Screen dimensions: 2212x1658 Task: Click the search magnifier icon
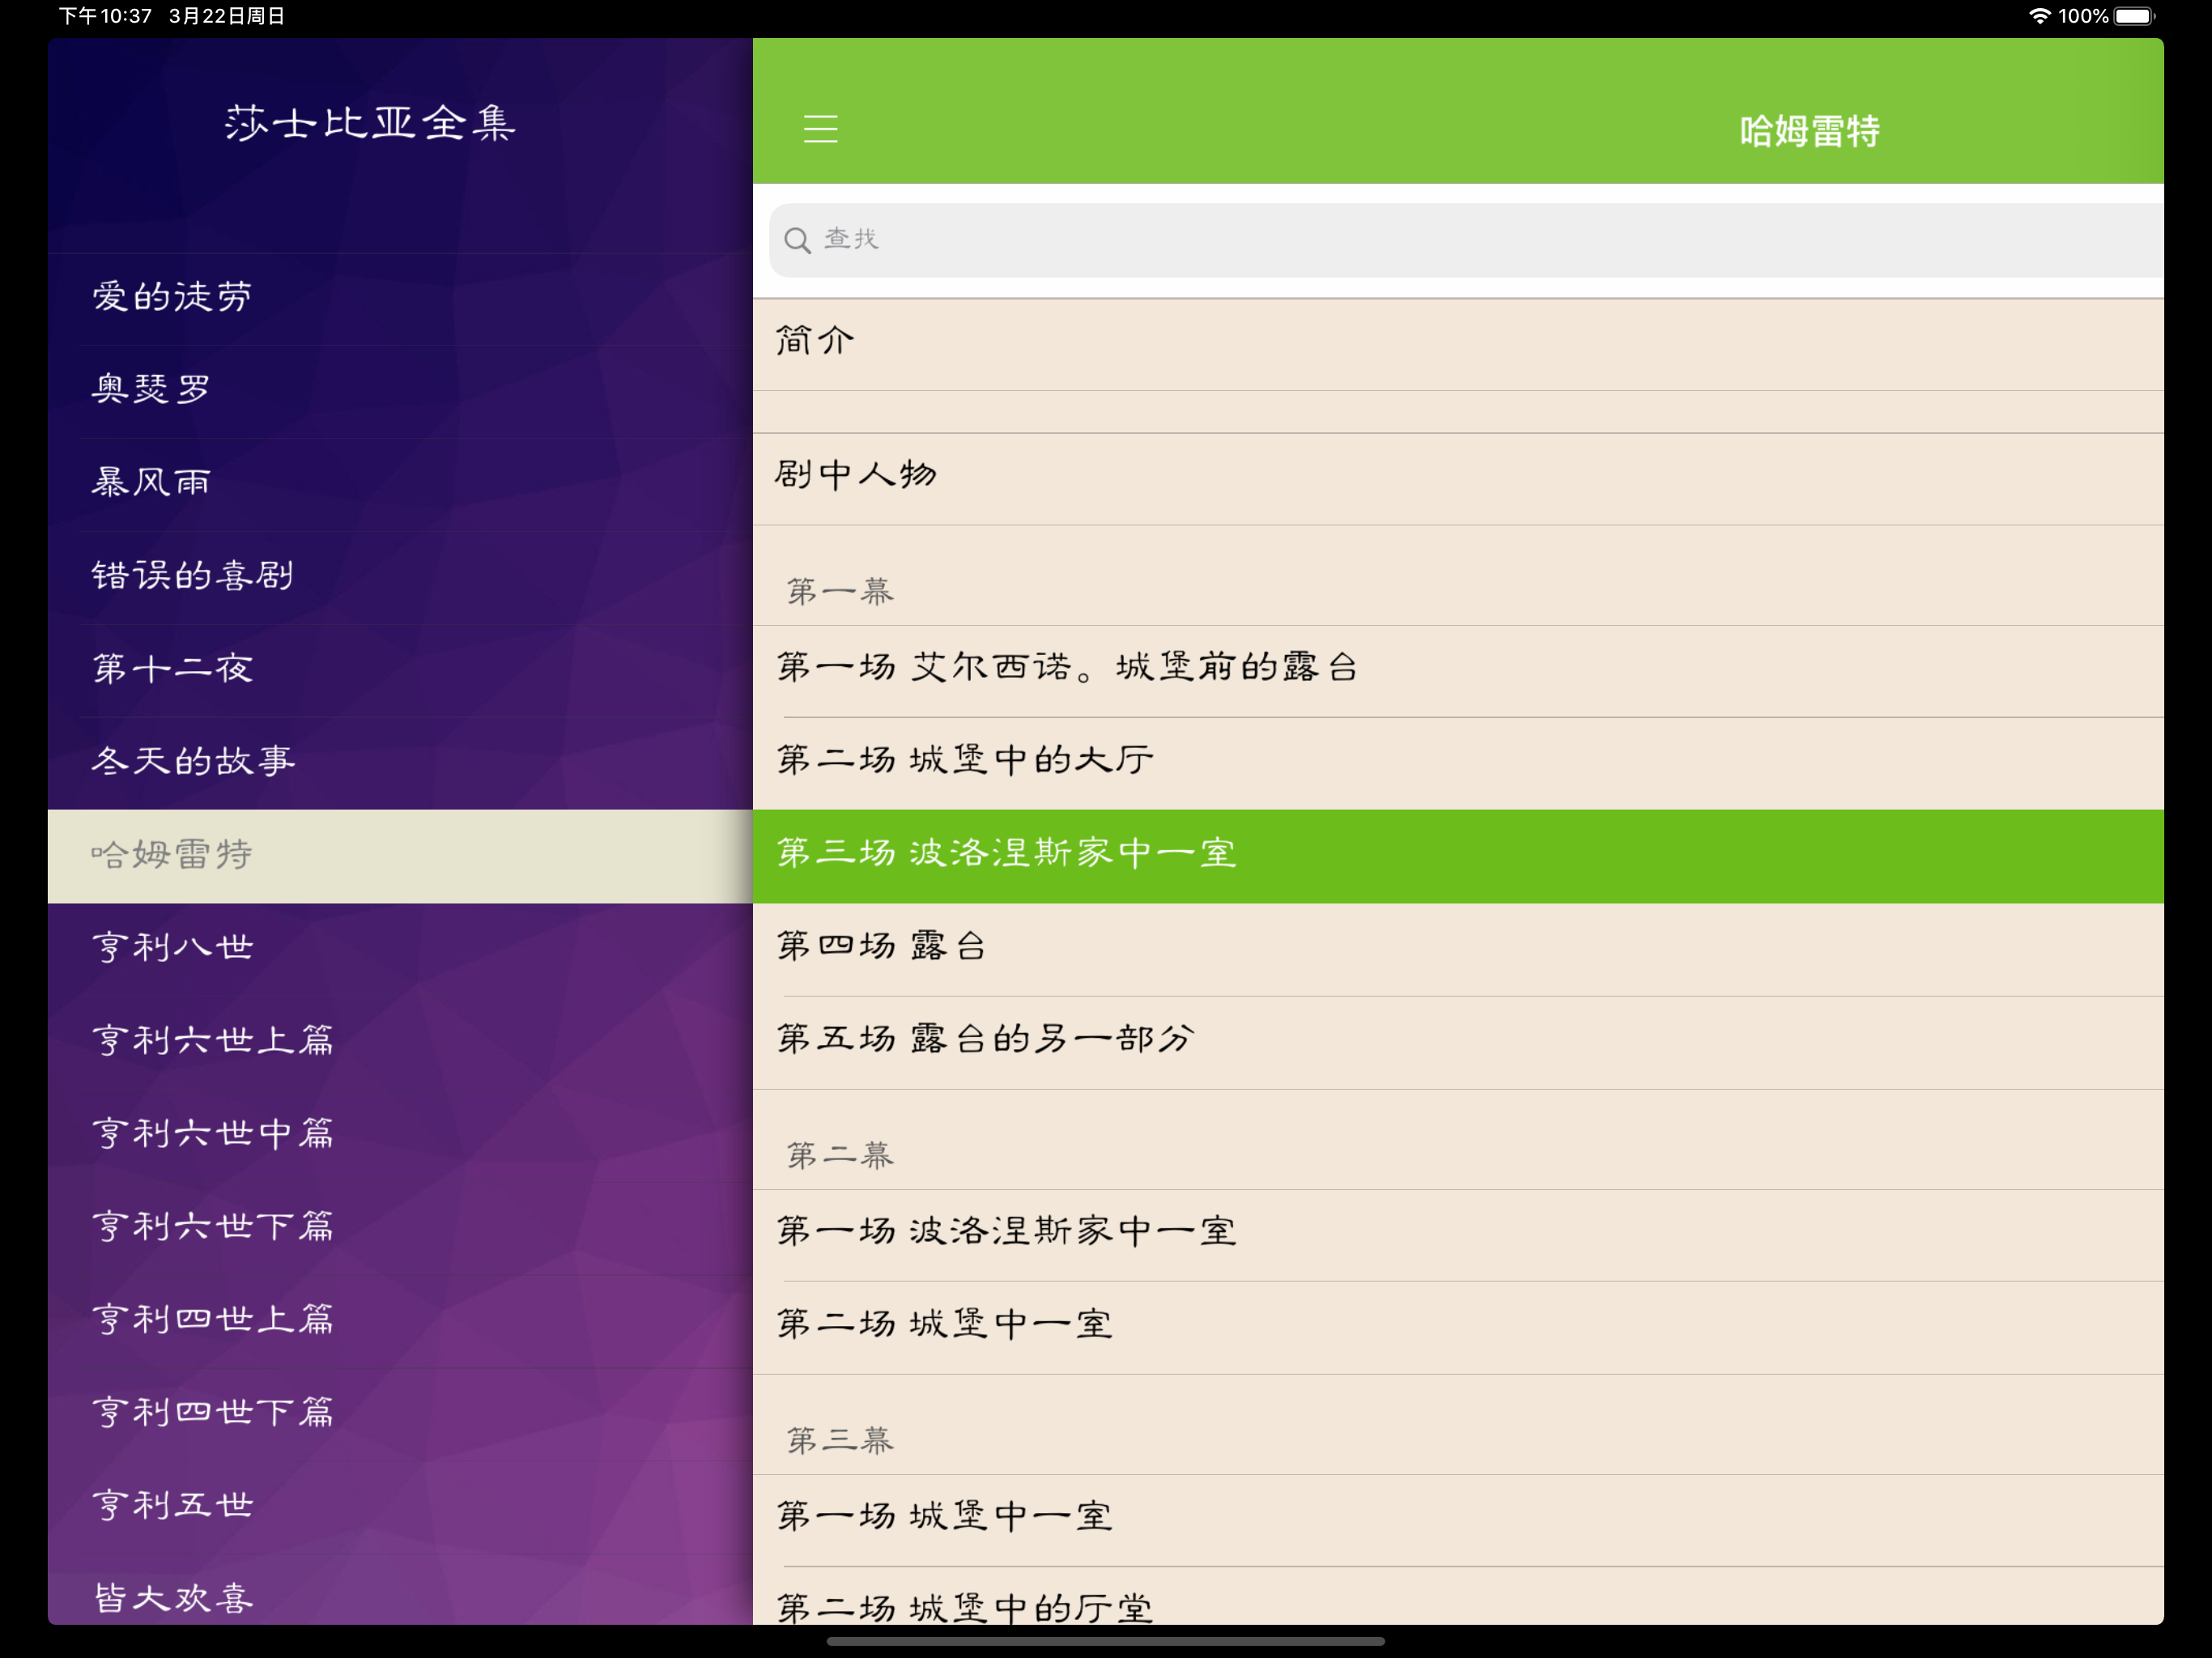(x=797, y=240)
